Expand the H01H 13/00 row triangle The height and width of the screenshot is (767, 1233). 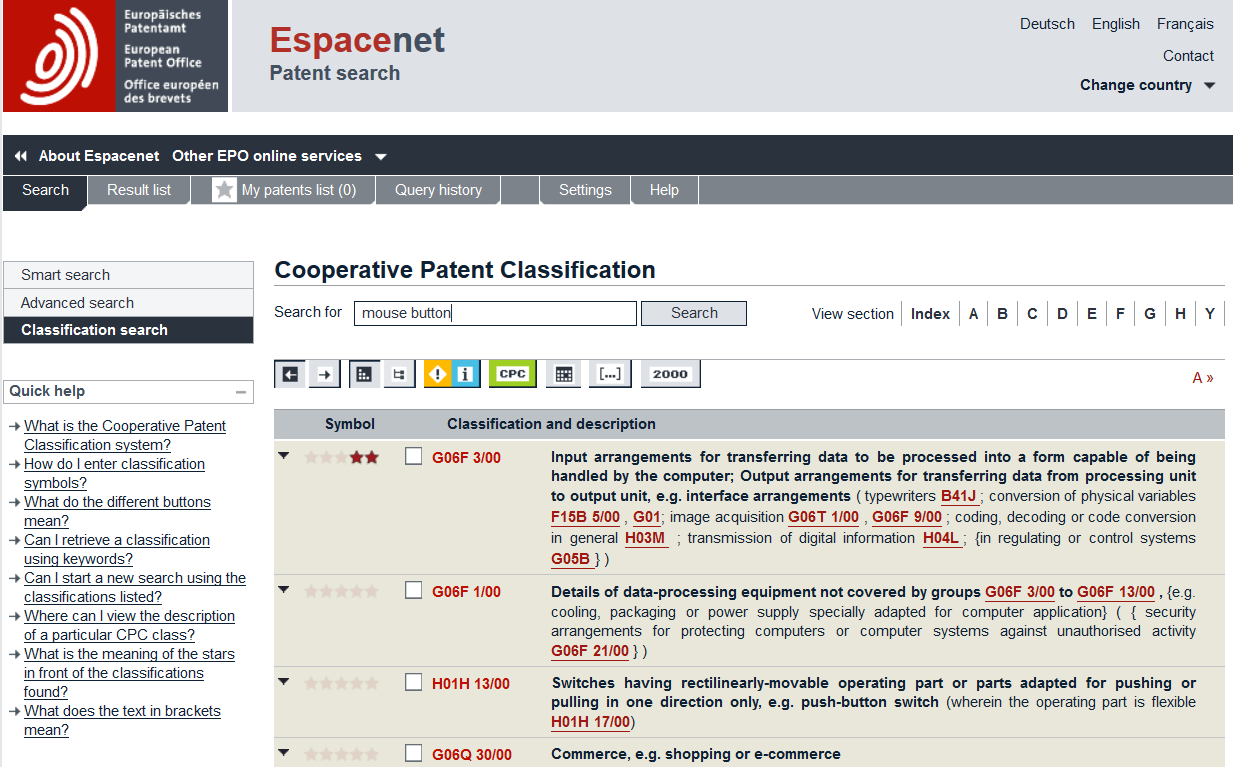tap(284, 682)
